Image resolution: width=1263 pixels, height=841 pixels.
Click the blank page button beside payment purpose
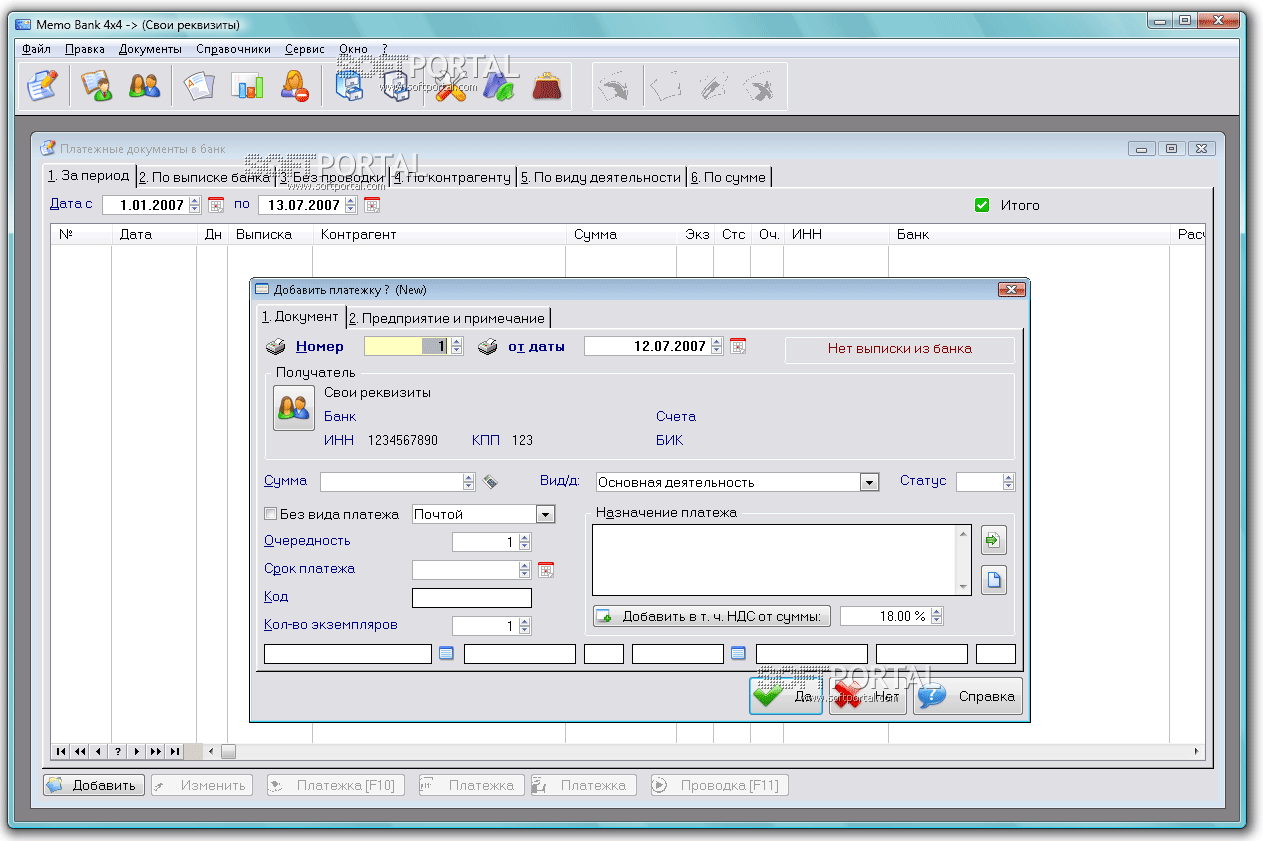pos(993,580)
